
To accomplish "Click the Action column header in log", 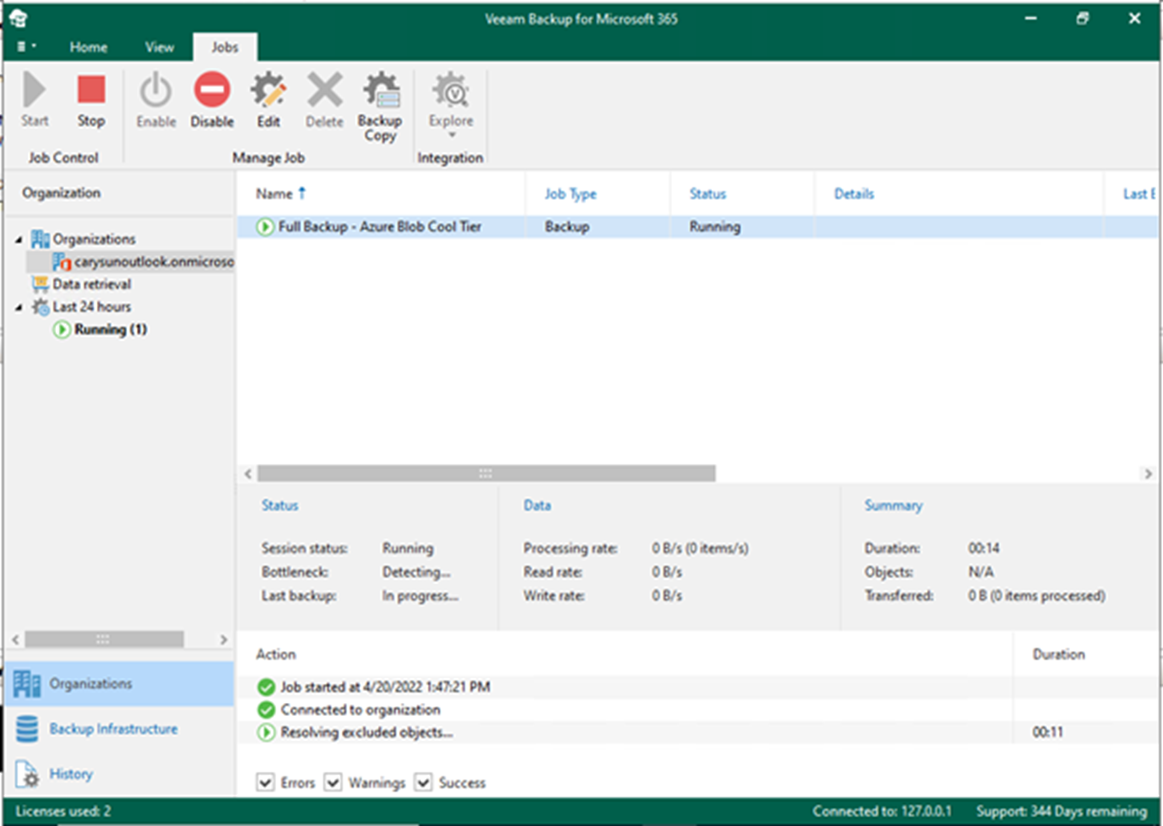I will coord(276,654).
